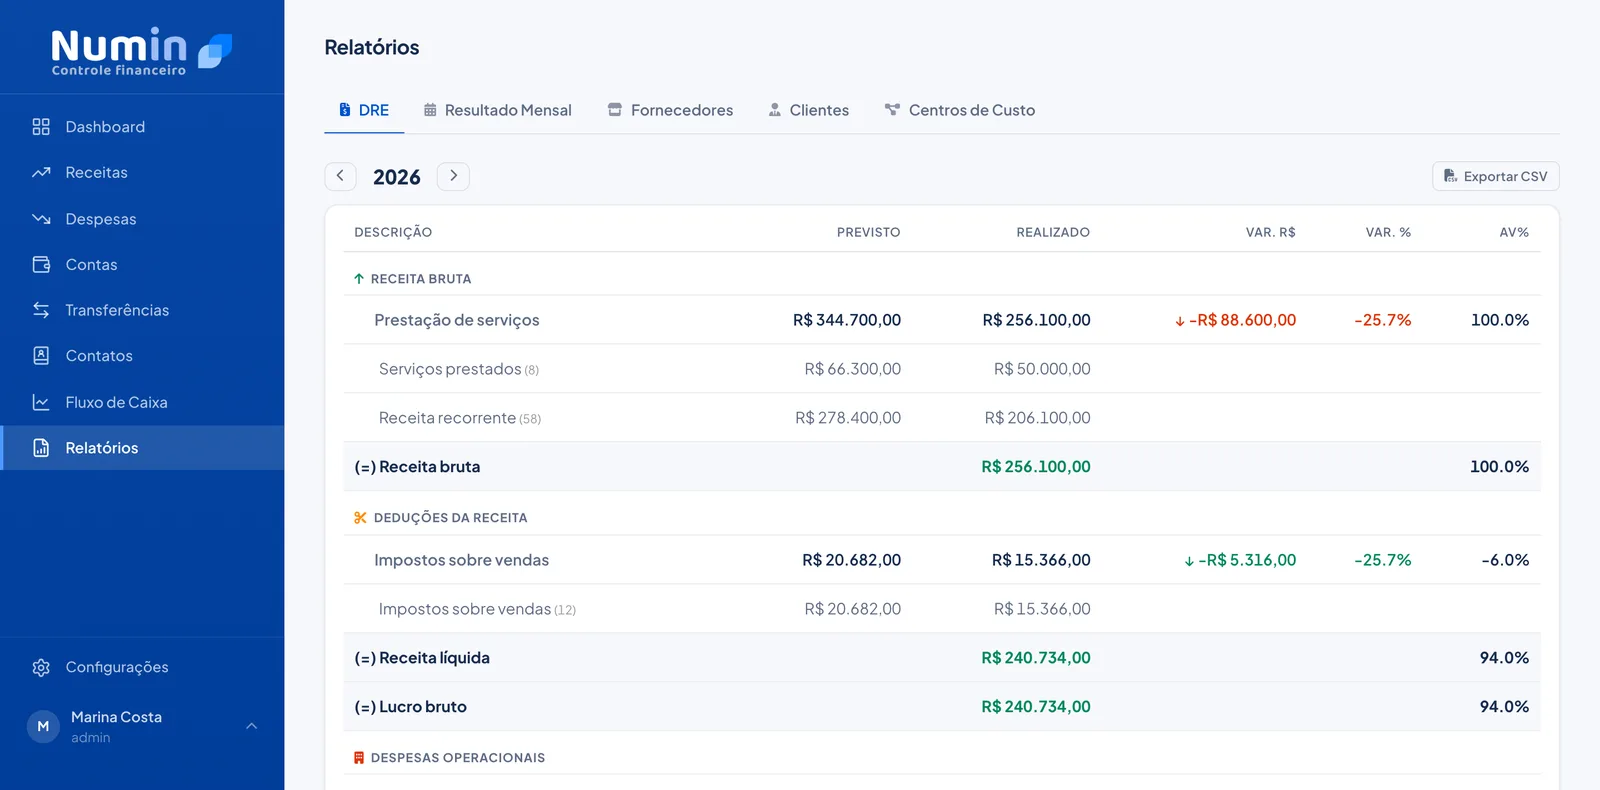This screenshot has width=1600, height=790.
Task: Click the (=) Lucro bruto row label
Action: [x=411, y=707]
